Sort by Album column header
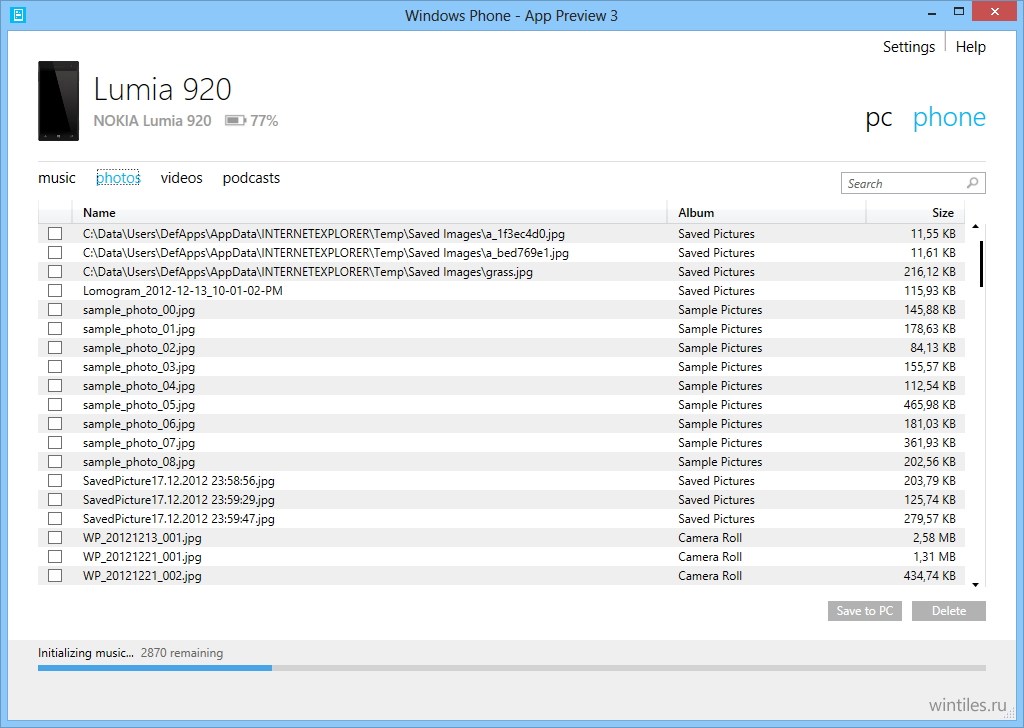Screen dimensions: 1024x728 pos(767,212)
